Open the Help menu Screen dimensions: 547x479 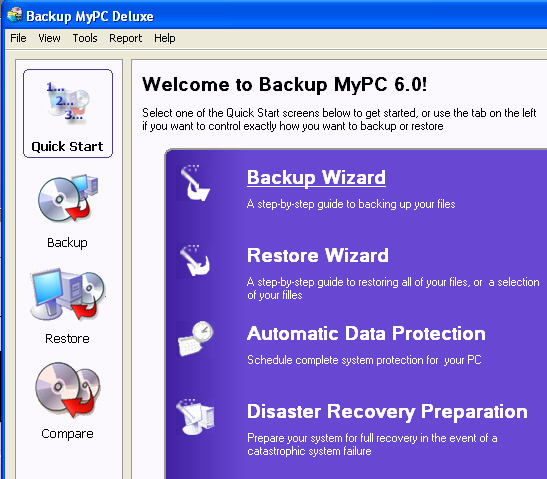[x=165, y=38]
